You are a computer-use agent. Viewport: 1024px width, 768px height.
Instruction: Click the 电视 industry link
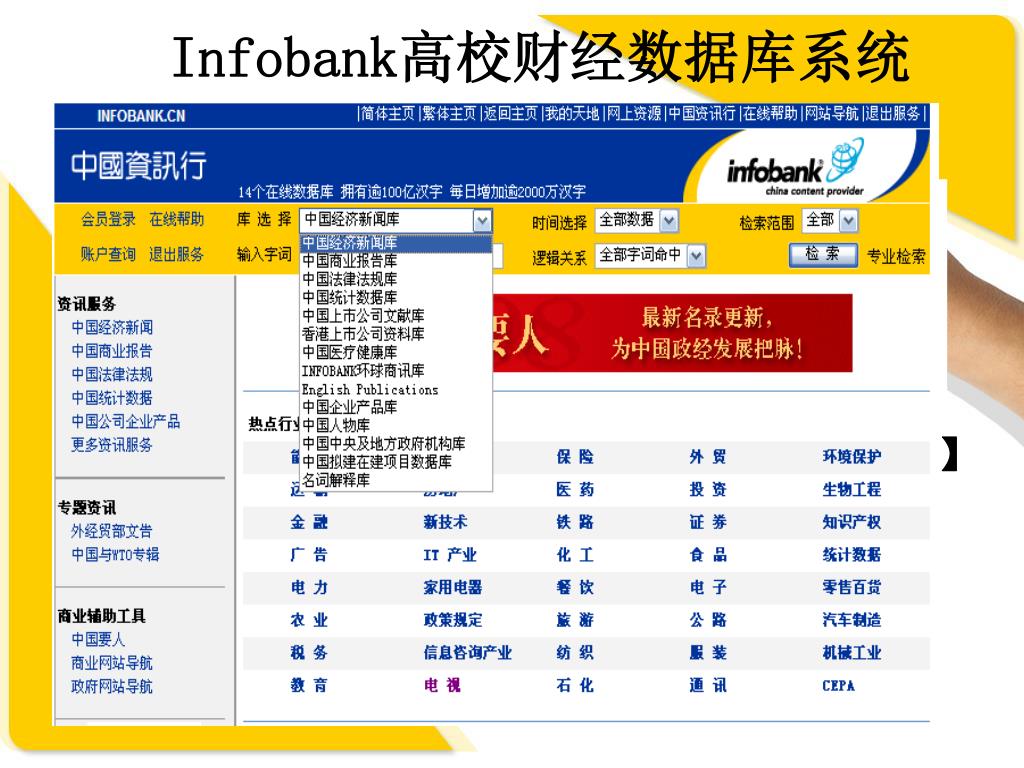[x=442, y=685]
